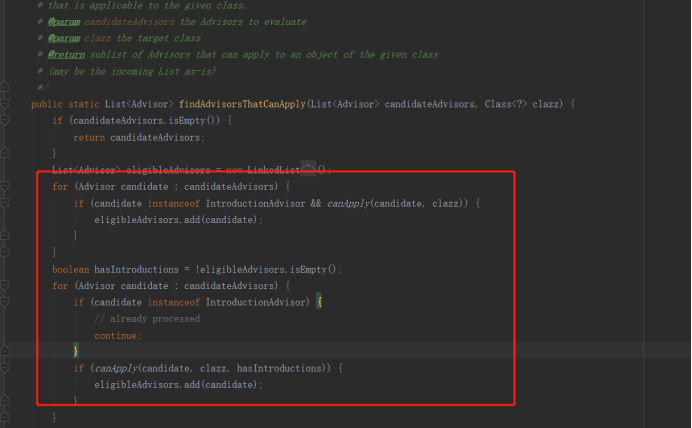Click the !eligibleAdvisors.isEmpty() expression
The image size is (692, 428).
(266, 270)
